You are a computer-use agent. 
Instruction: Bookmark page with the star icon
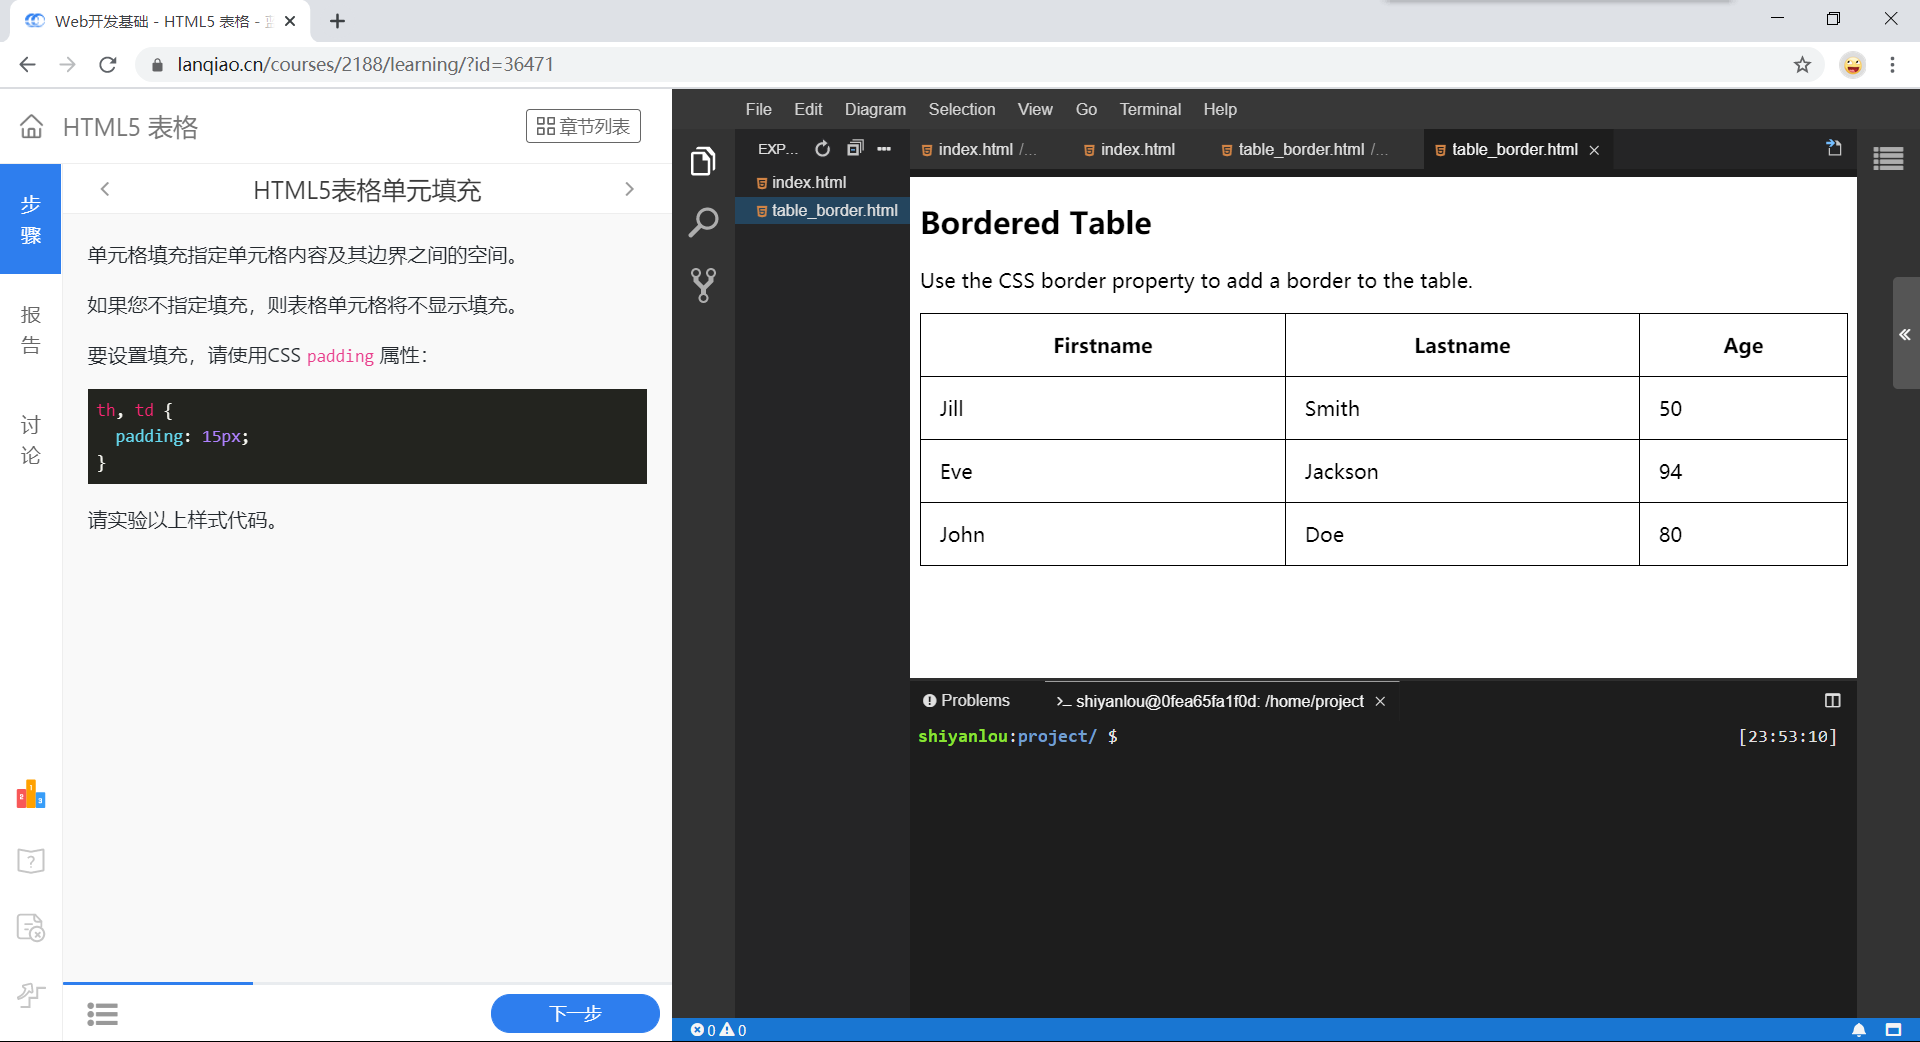click(1802, 65)
